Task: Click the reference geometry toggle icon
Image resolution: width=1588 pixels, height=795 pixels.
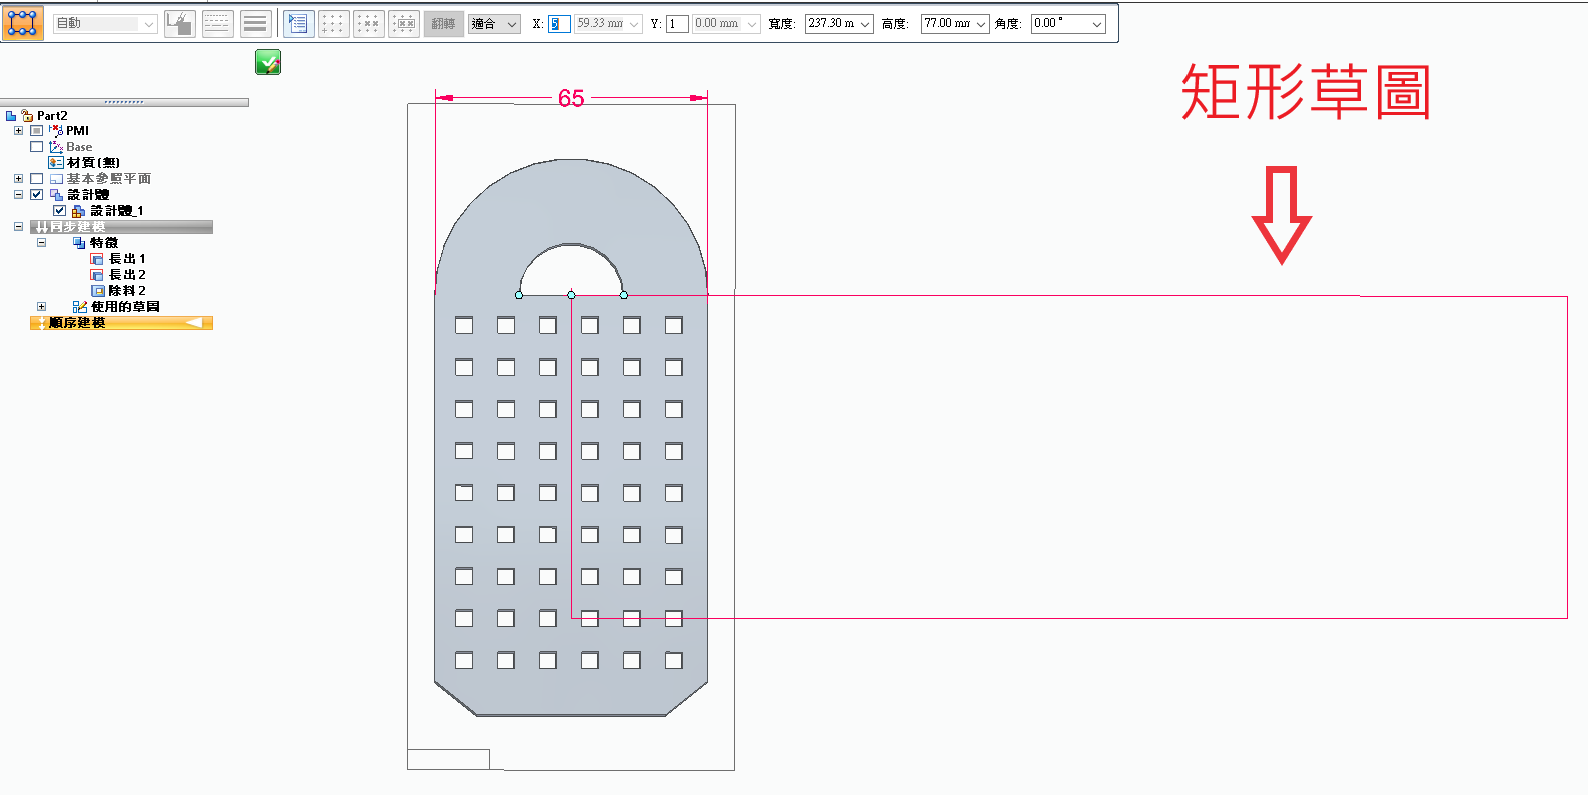Action: (x=180, y=24)
